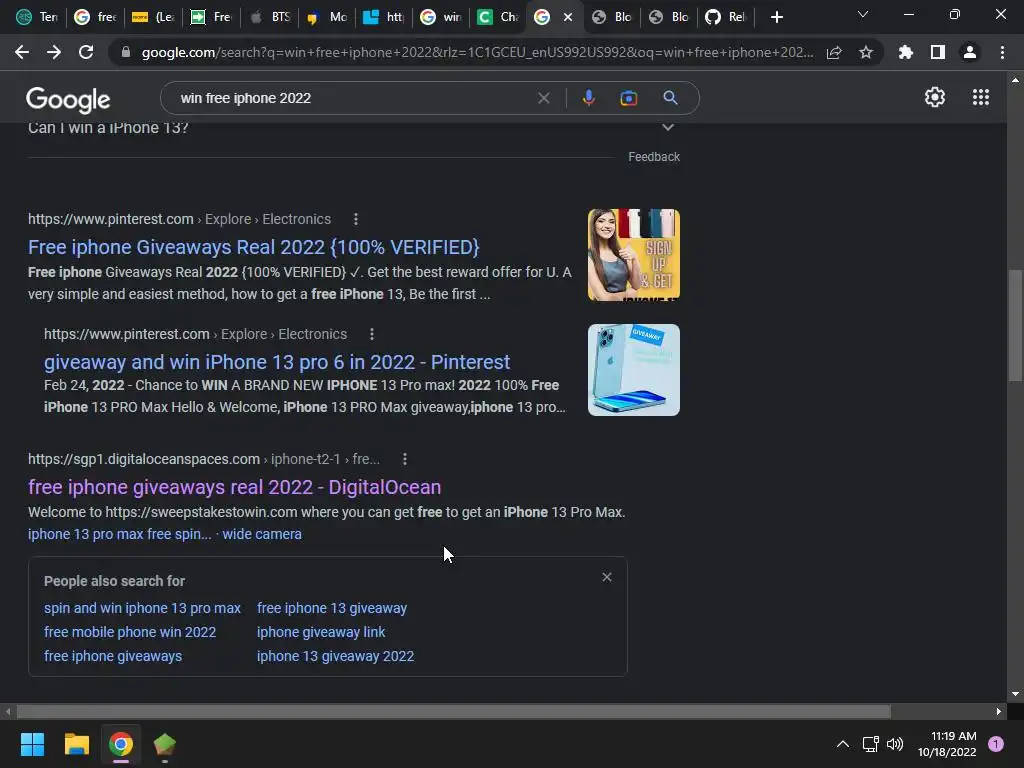Open more options for DigitalOcean result
This screenshot has height=768, width=1024.
(x=405, y=459)
